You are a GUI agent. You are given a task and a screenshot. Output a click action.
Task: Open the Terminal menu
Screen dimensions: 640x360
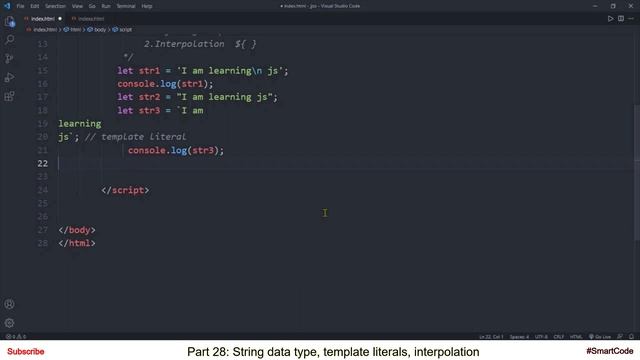click(x=126, y=6)
